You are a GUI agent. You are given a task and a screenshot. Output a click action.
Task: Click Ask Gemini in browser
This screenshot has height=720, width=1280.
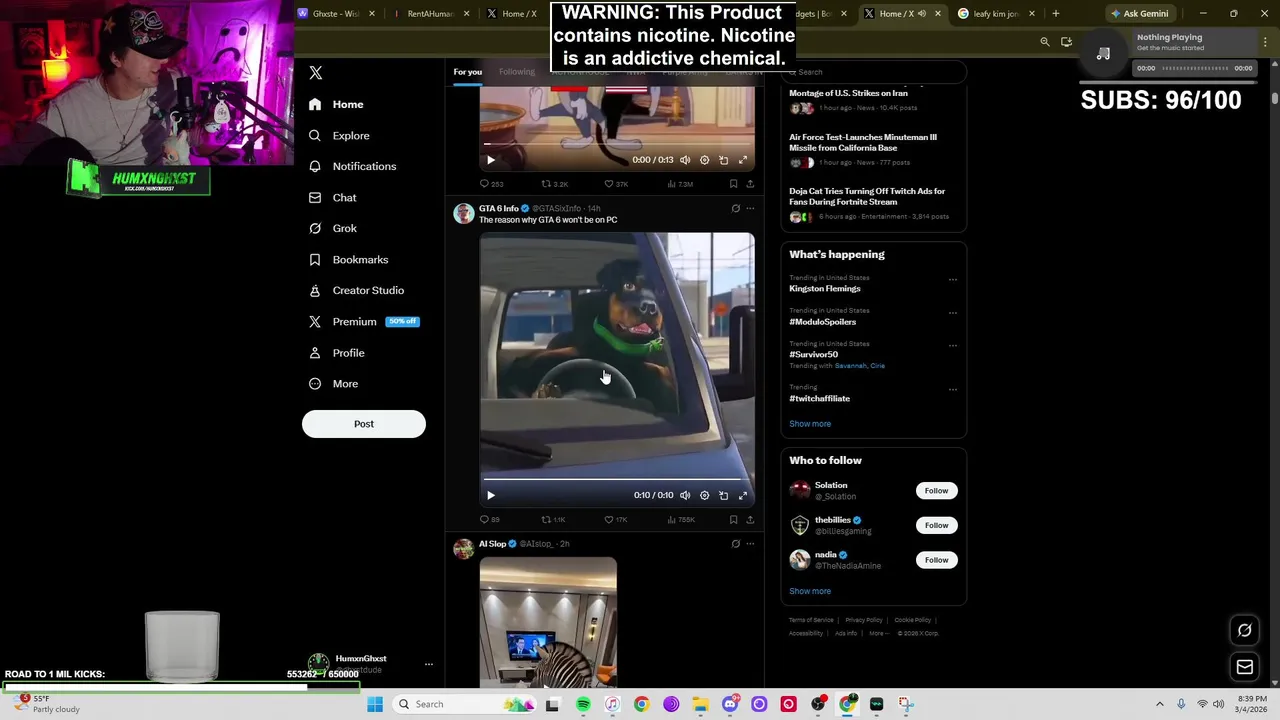tap(1139, 14)
